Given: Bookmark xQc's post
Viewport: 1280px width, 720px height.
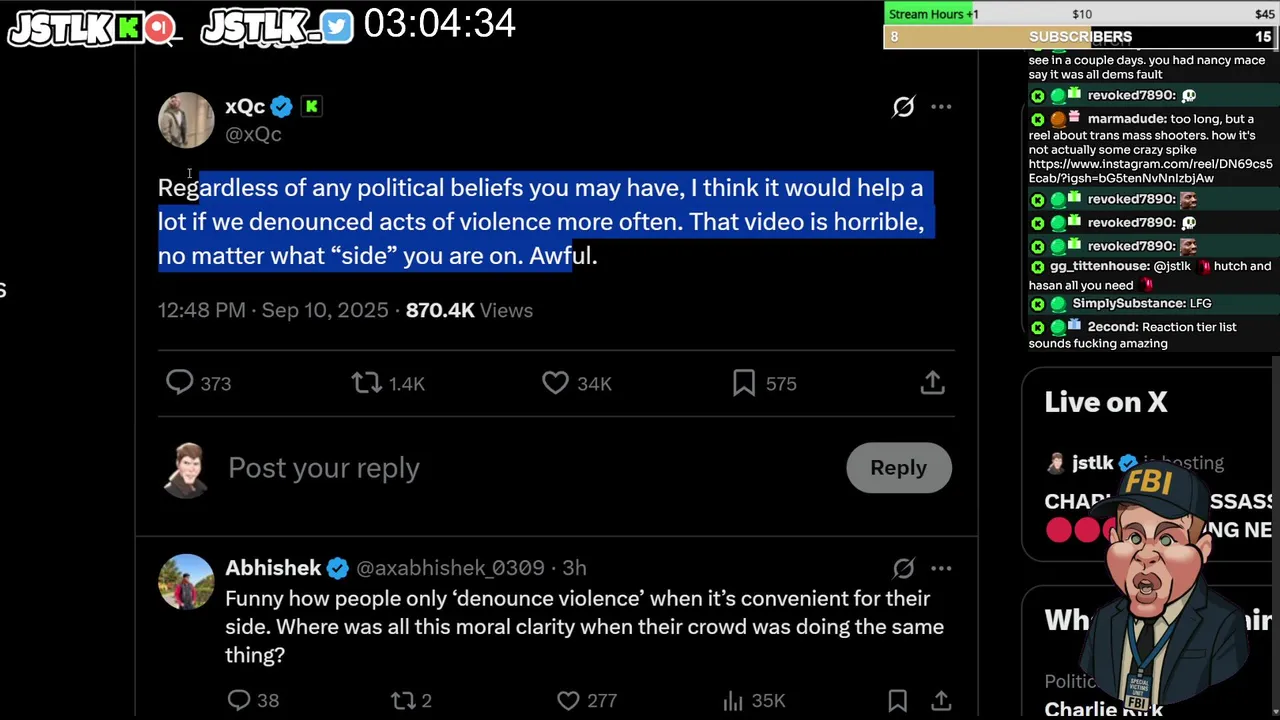Looking at the screenshot, I should pos(744,383).
